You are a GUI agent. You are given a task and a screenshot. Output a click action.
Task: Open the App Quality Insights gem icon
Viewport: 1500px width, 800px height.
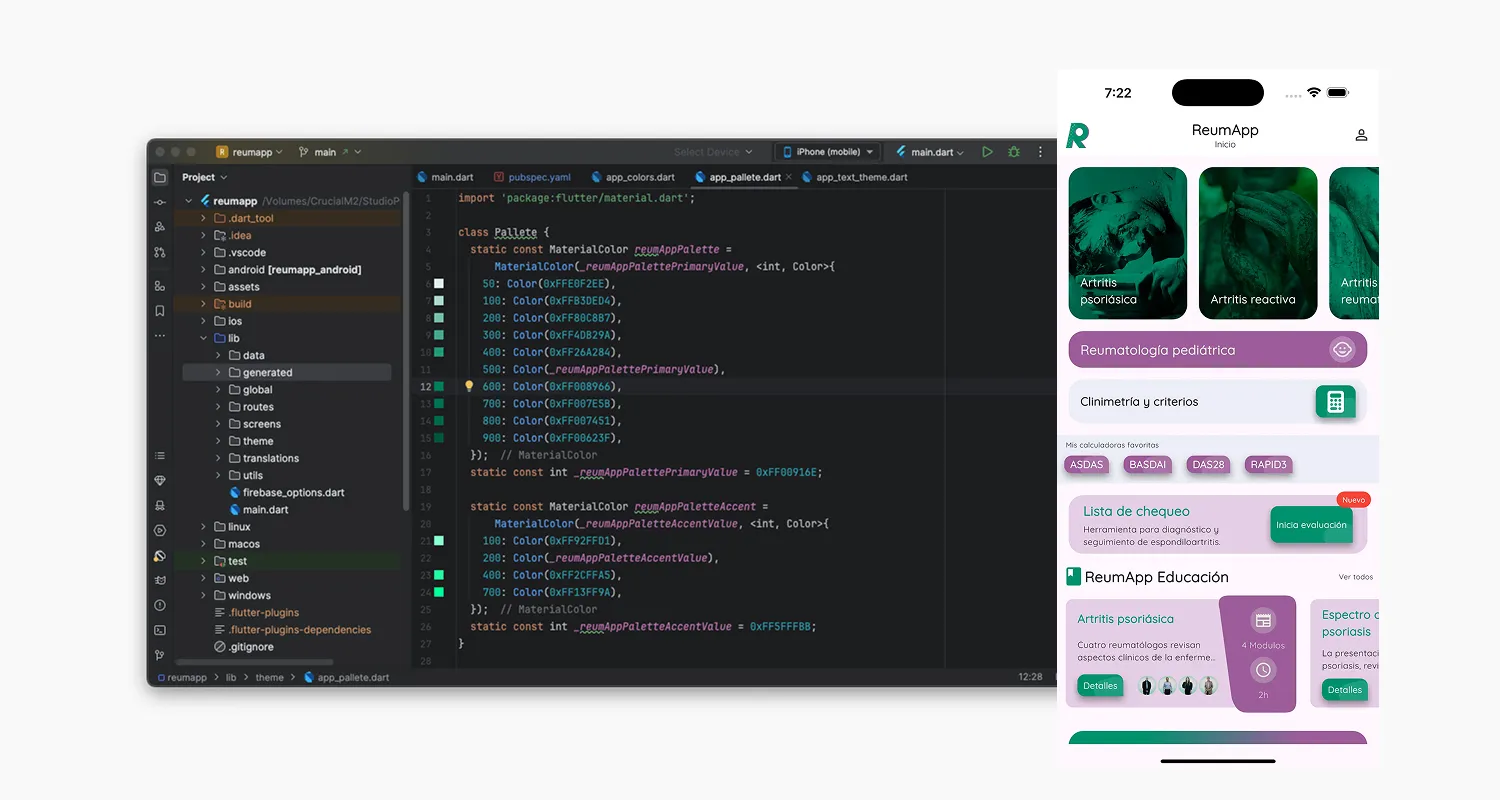pyautogui.click(x=160, y=481)
